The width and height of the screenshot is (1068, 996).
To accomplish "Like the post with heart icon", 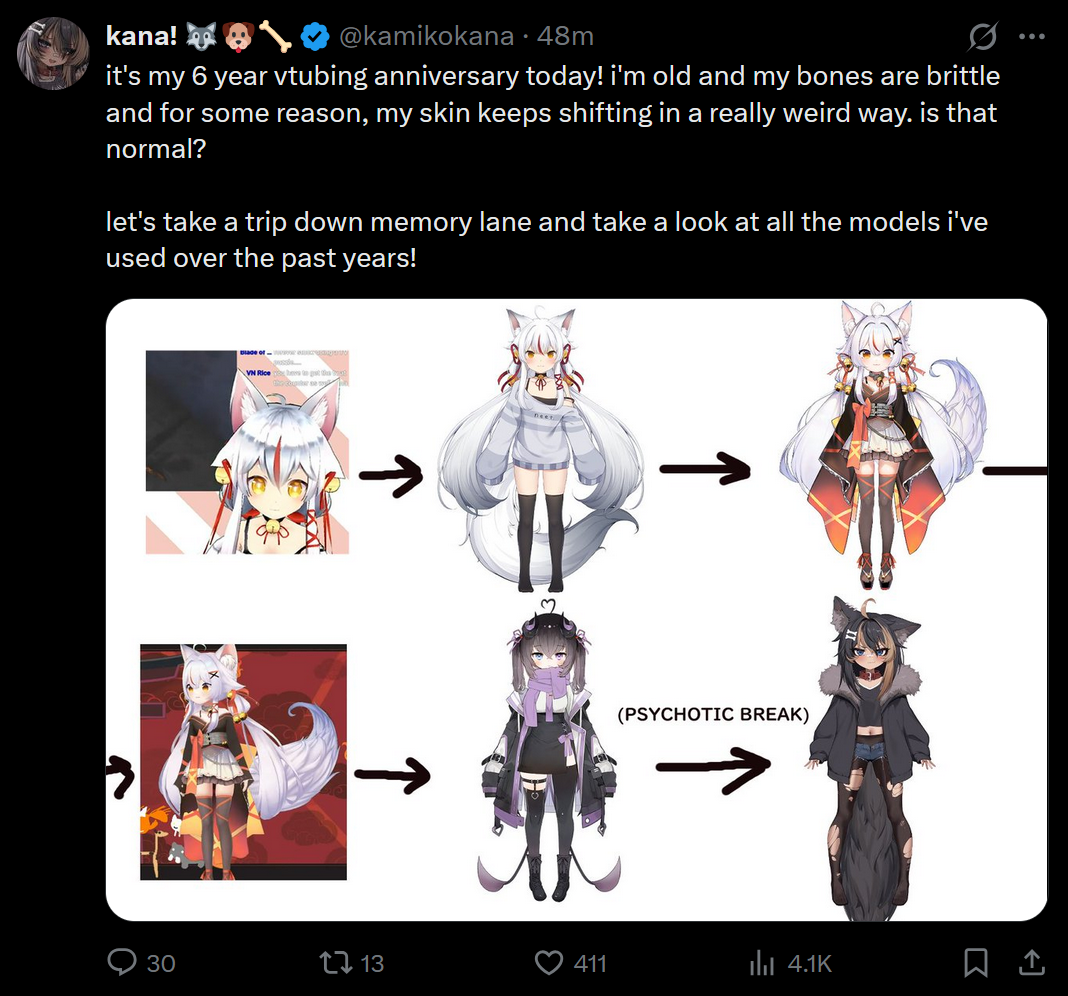I will [x=549, y=963].
